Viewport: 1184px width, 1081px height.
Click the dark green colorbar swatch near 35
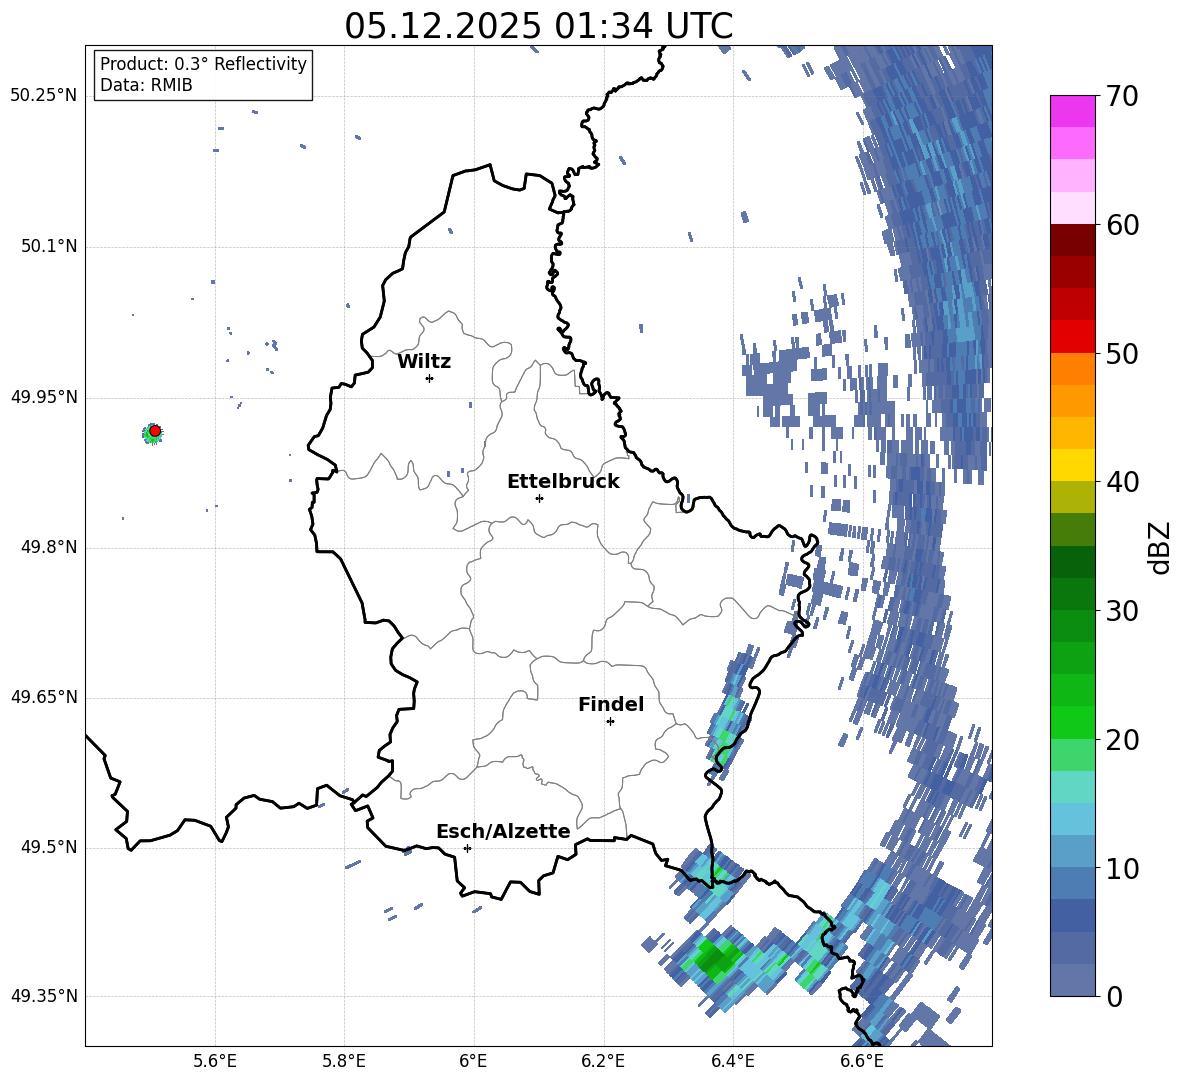click(1072, 562)
